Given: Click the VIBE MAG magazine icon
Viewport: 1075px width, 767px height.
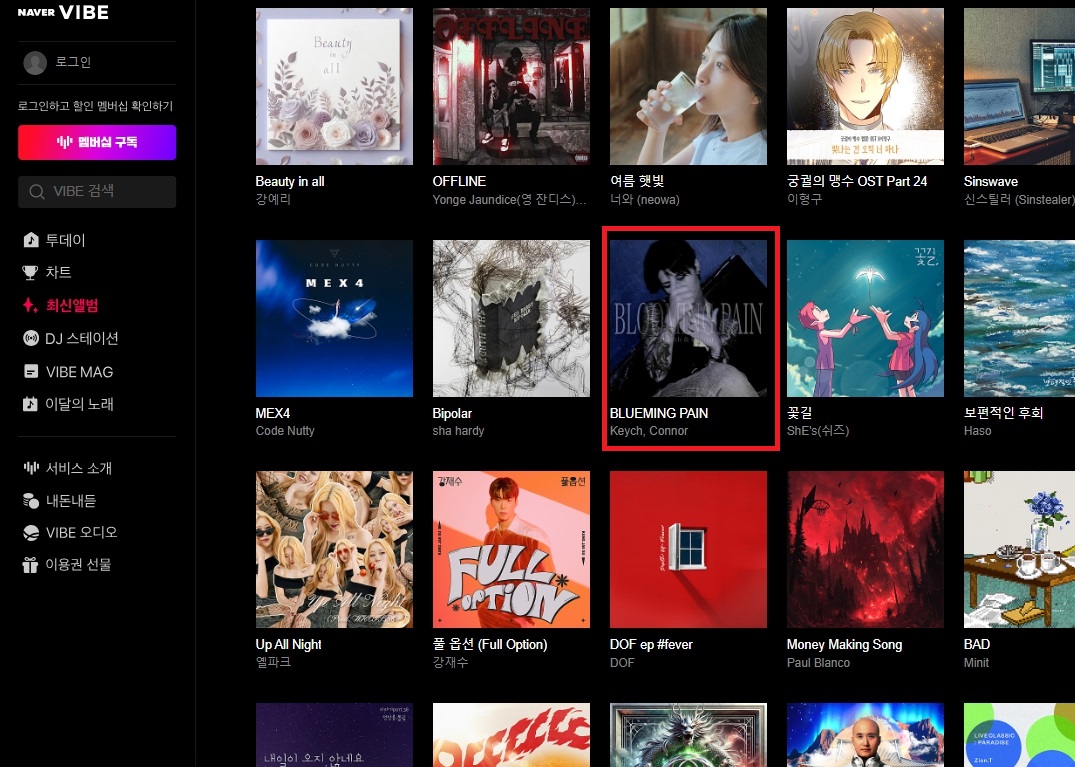Looking at the screenshot, I should 31,372.
